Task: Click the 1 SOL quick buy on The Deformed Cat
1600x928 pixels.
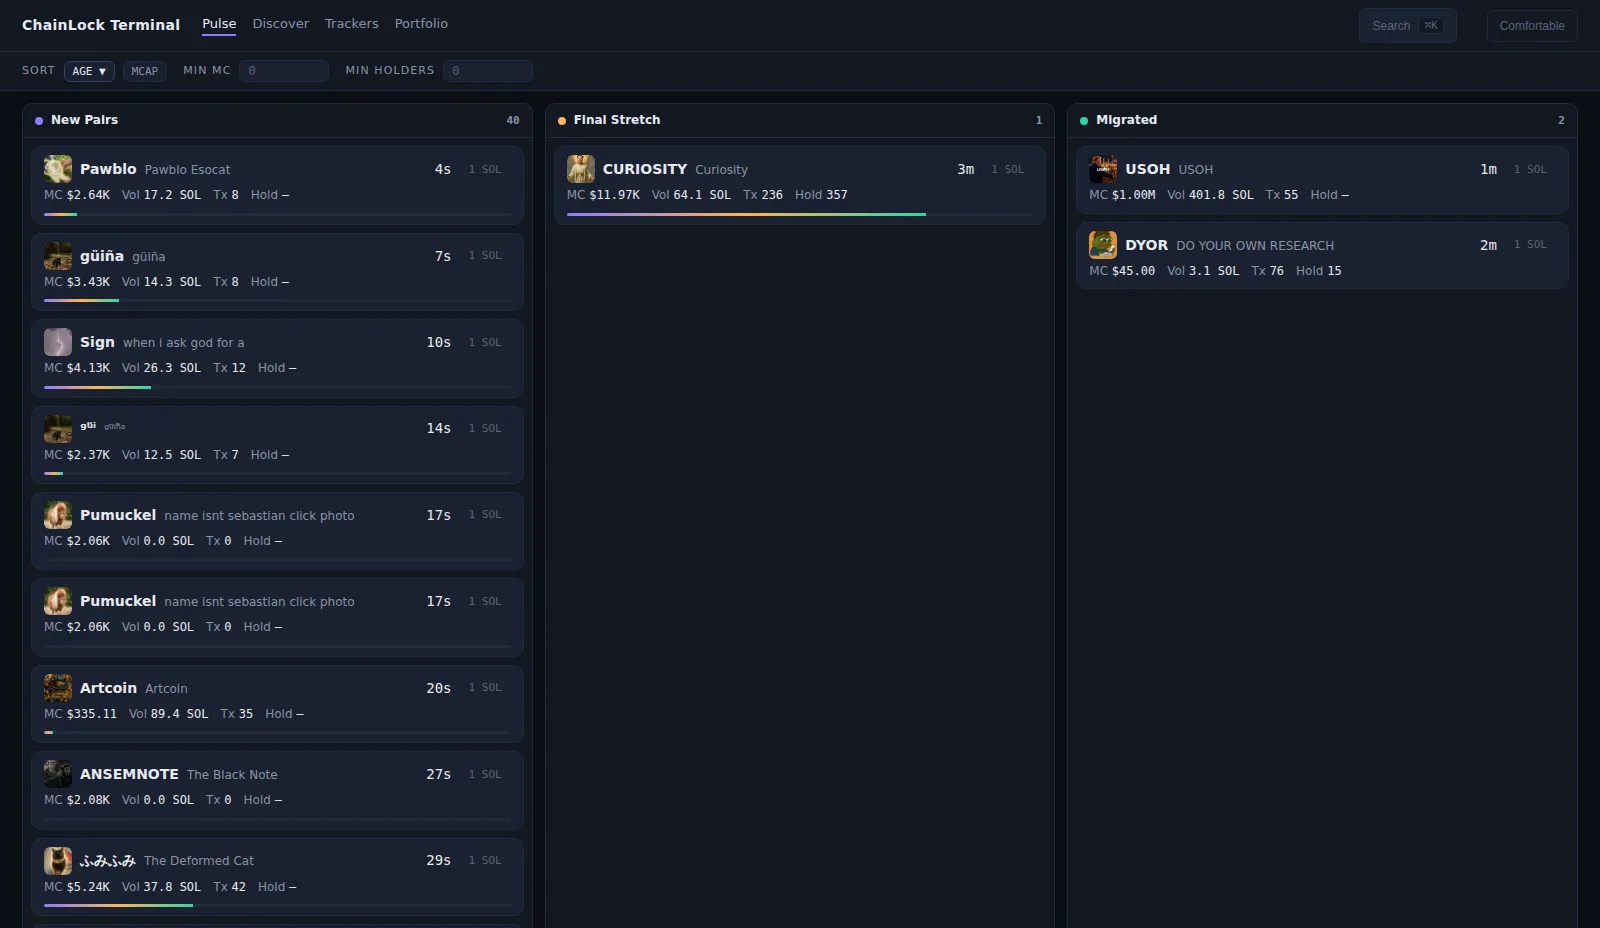Action: 485,861
